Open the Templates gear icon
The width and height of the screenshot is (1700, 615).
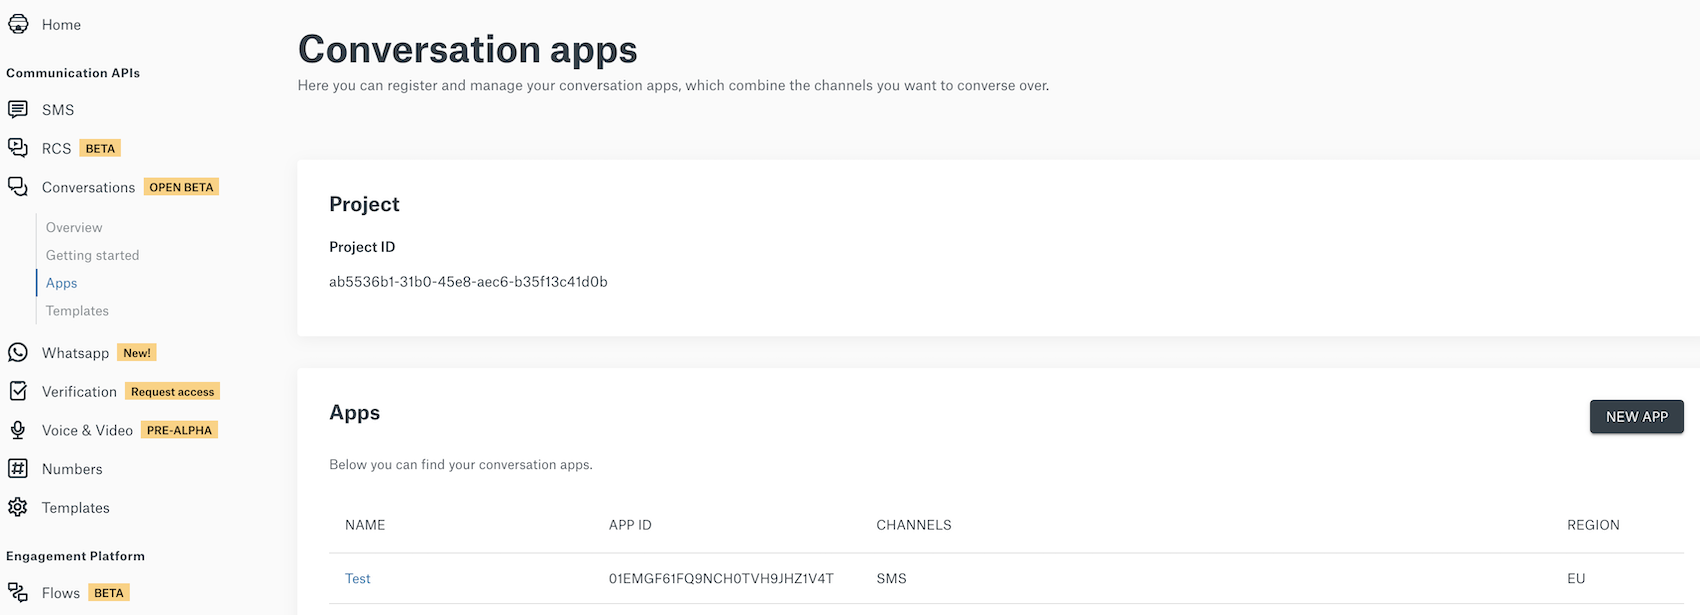18,507
